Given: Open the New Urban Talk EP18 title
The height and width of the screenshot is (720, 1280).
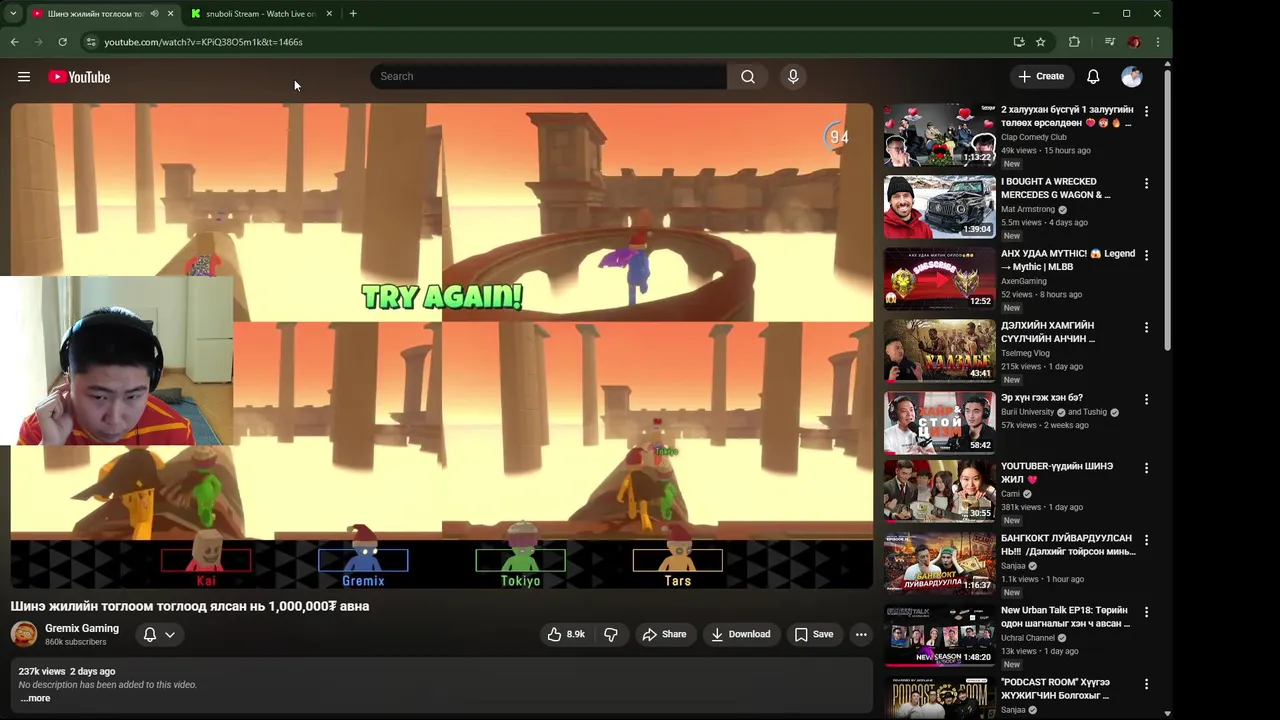Looking at the screenshot, I should tap(1065, 617).
